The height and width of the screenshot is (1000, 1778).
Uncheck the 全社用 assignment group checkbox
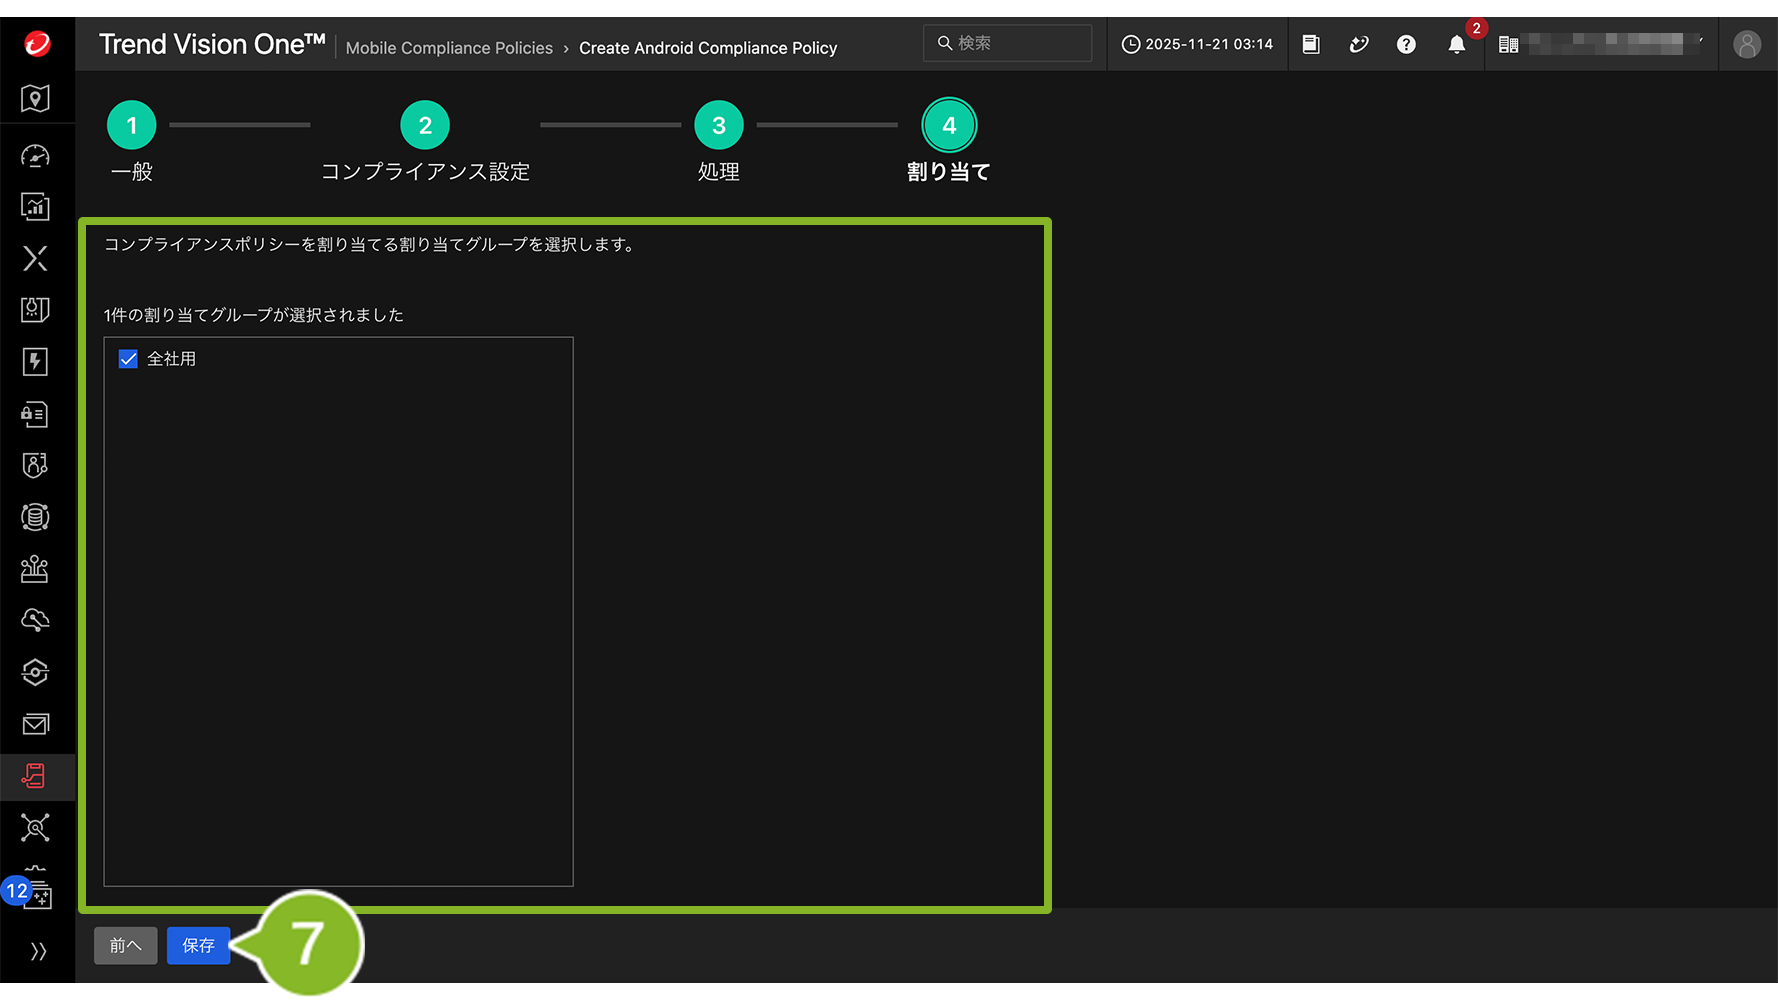[x=128, y=359]
